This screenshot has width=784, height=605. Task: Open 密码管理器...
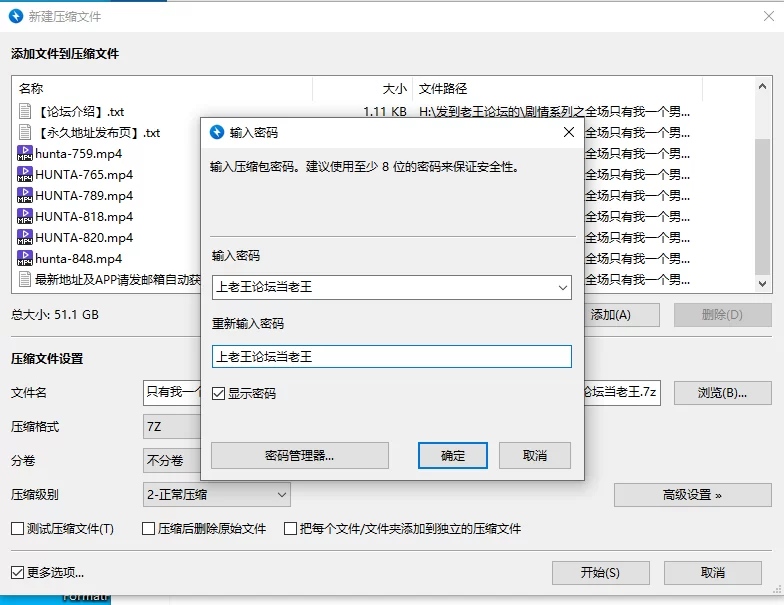300,456
